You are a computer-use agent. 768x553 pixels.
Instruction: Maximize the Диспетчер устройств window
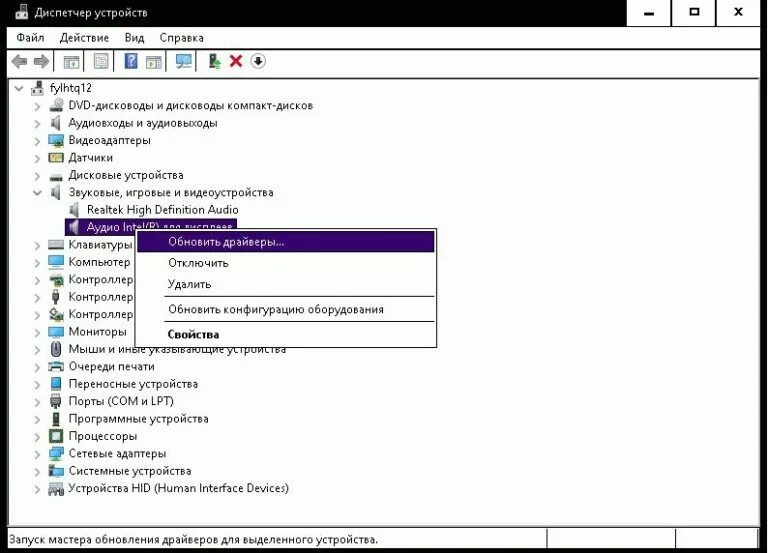point(694,13)
